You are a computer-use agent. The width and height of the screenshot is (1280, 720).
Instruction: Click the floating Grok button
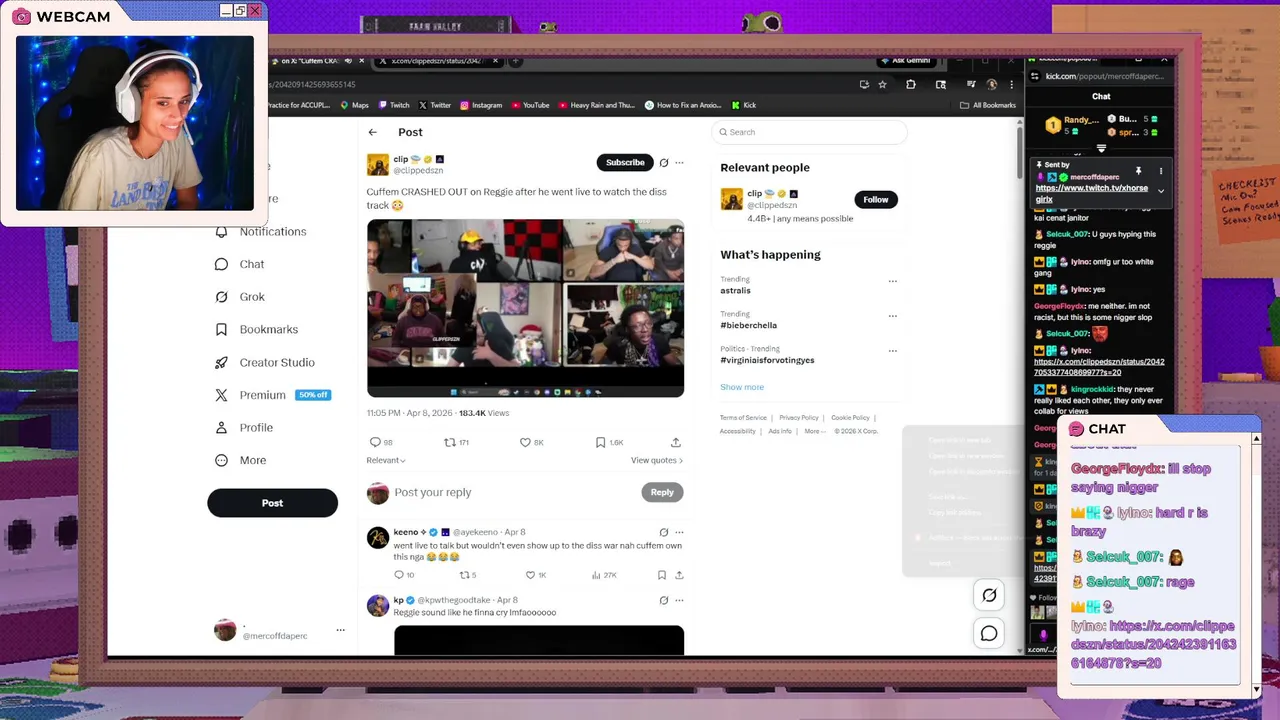[x=989, y=595]
